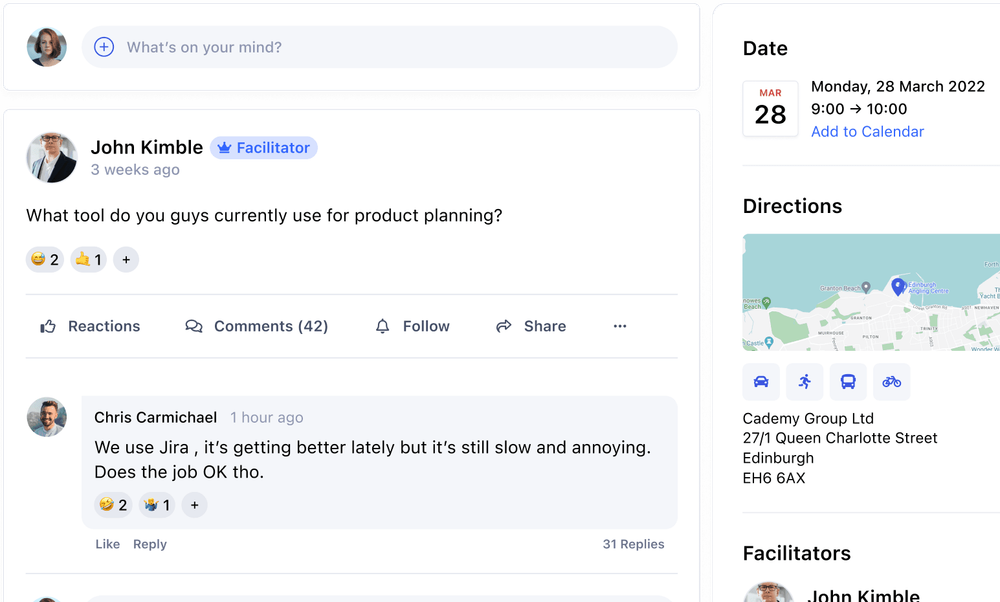Click the Add to Calendar link
Screen dimensions: 1000x602
pyautogui.click(x=867, y=132)
